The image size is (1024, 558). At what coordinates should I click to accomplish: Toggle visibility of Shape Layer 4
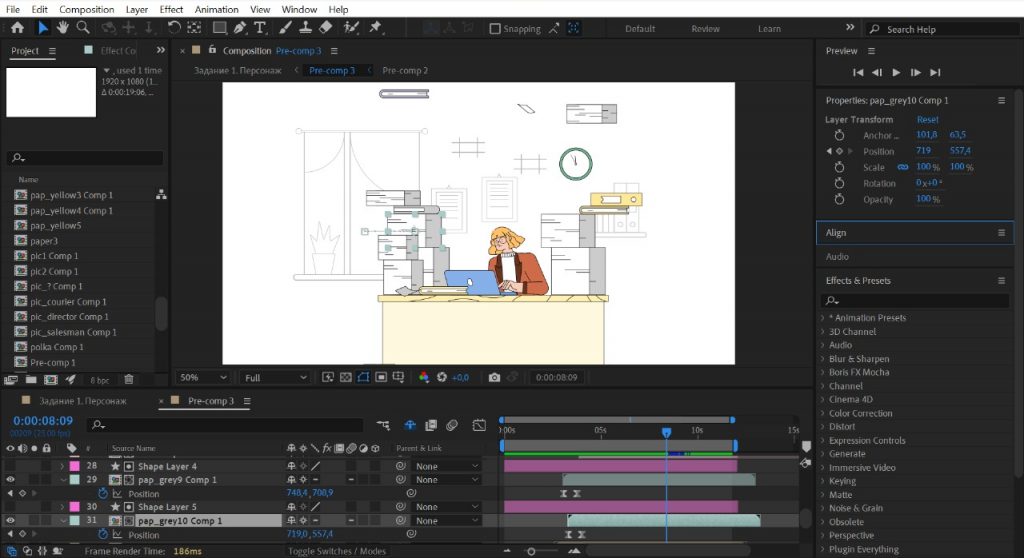(11, 466)
